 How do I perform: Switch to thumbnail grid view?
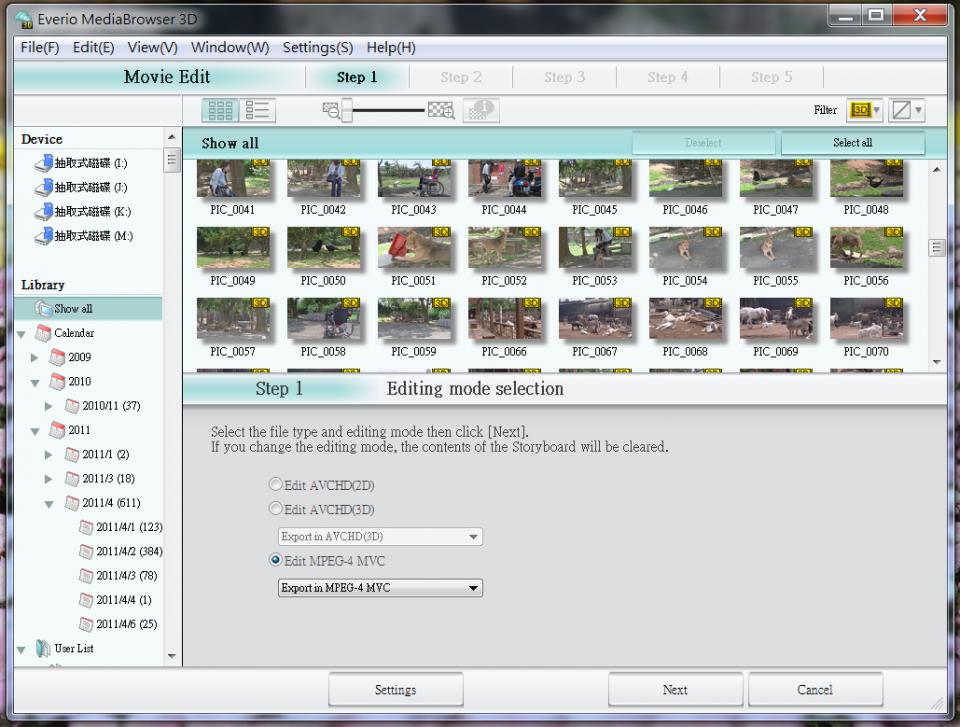tap(220, 111)
